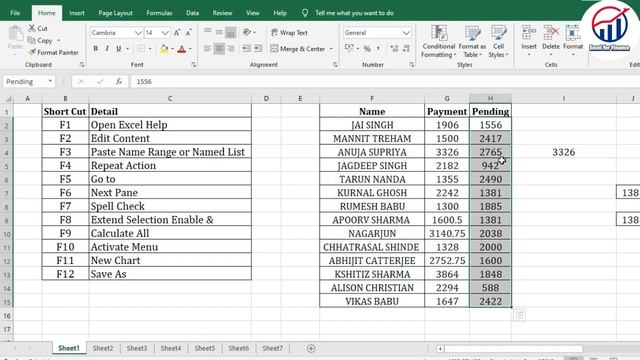Toggle Underline formatting
This screenshot has width=640, height=360.
tap(119, 49)
